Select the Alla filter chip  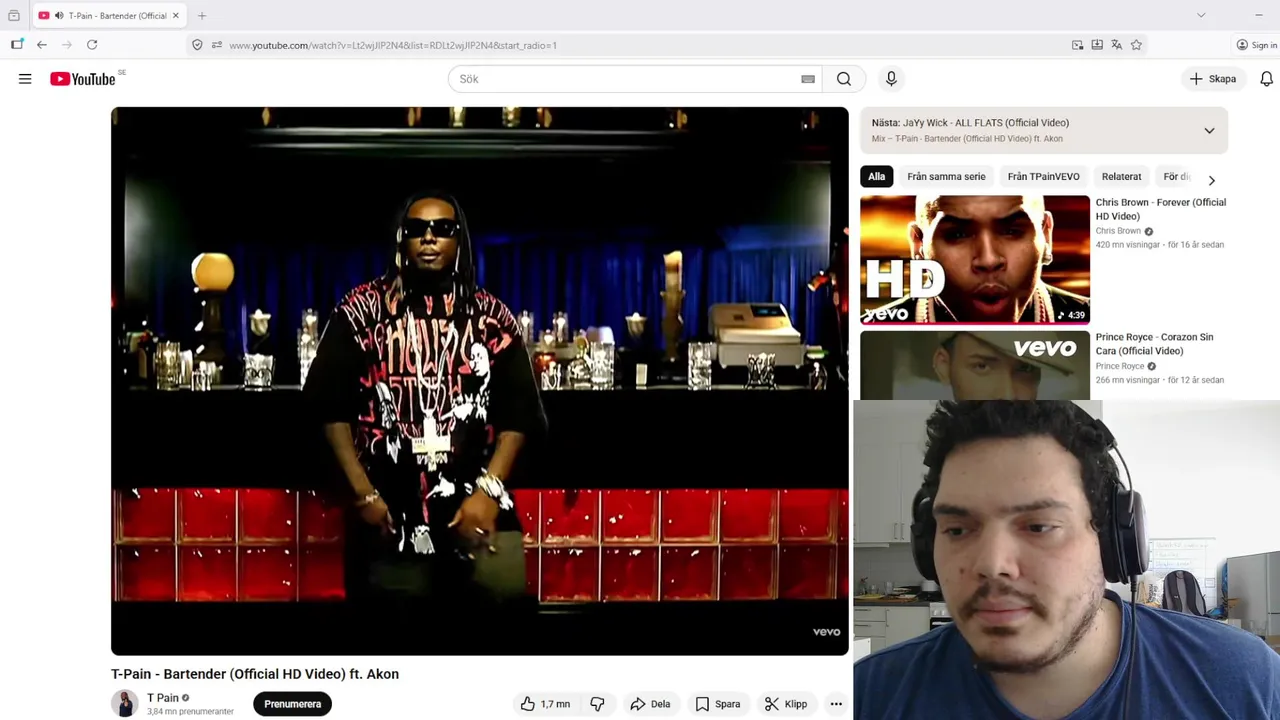(876, 177)
